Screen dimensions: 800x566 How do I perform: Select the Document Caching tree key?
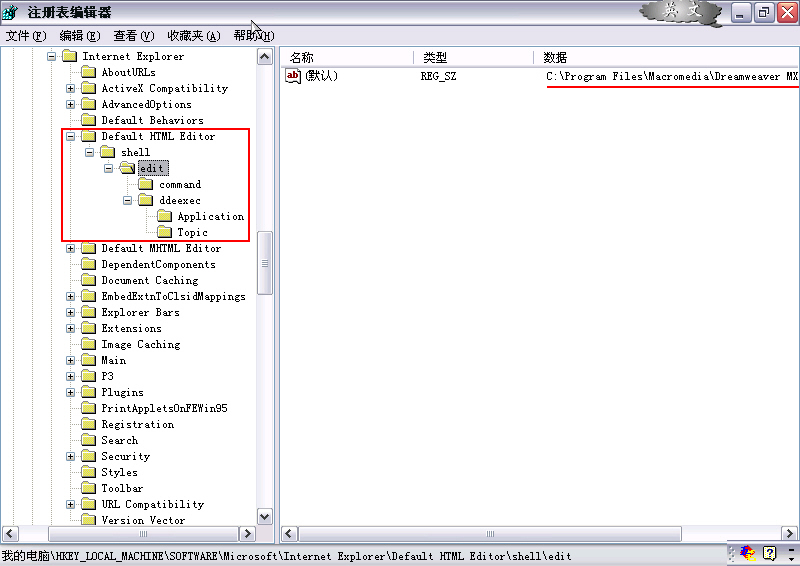149,280
